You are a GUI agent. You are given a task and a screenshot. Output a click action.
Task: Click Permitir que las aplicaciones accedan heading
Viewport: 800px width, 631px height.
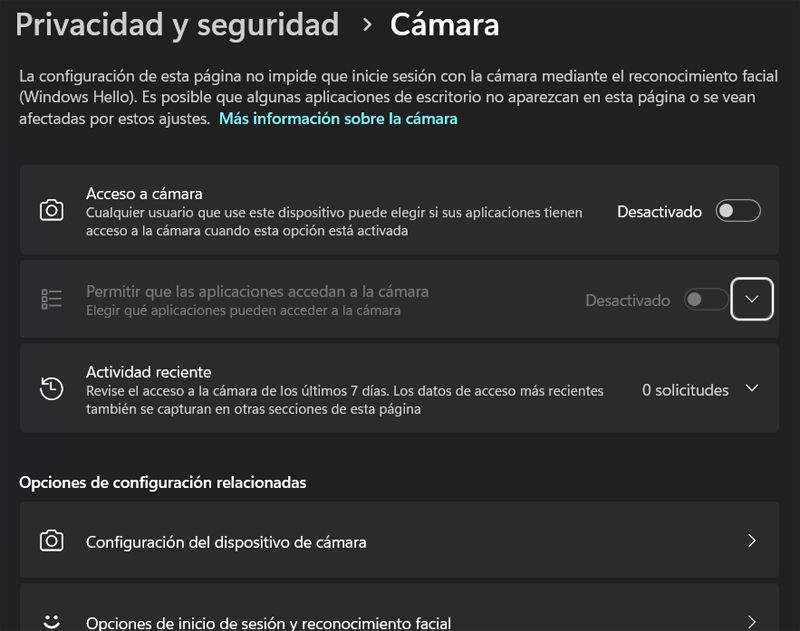257,291
